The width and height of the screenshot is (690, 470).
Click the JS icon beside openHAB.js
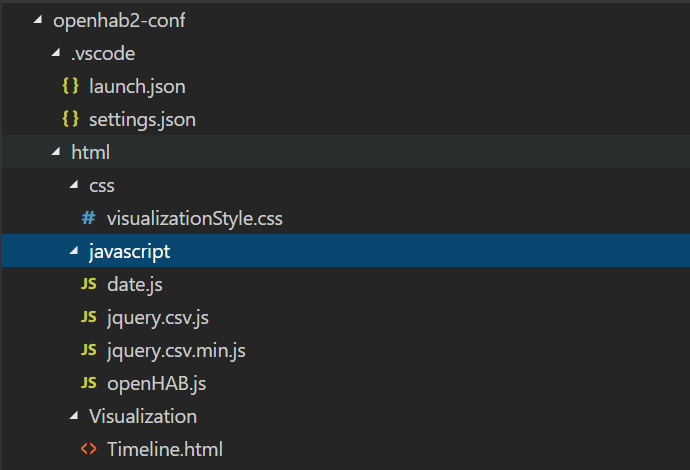[89, 383]
